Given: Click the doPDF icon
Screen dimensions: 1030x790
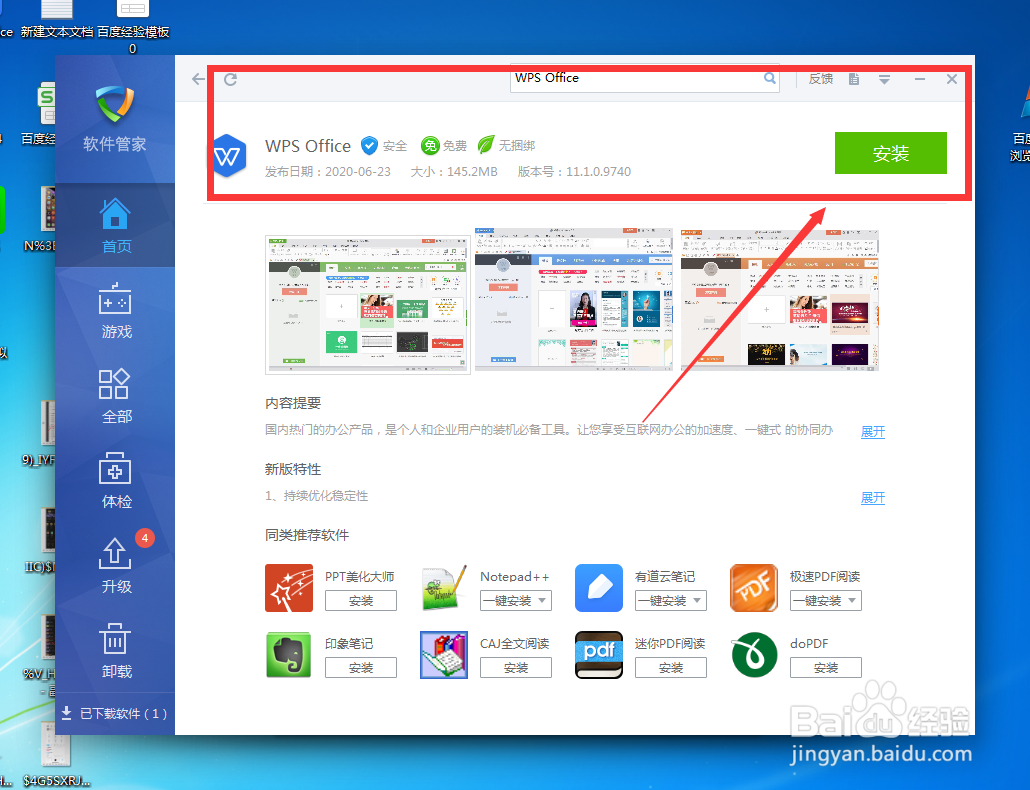Looking at the screenshot, I should pos(754,655).
